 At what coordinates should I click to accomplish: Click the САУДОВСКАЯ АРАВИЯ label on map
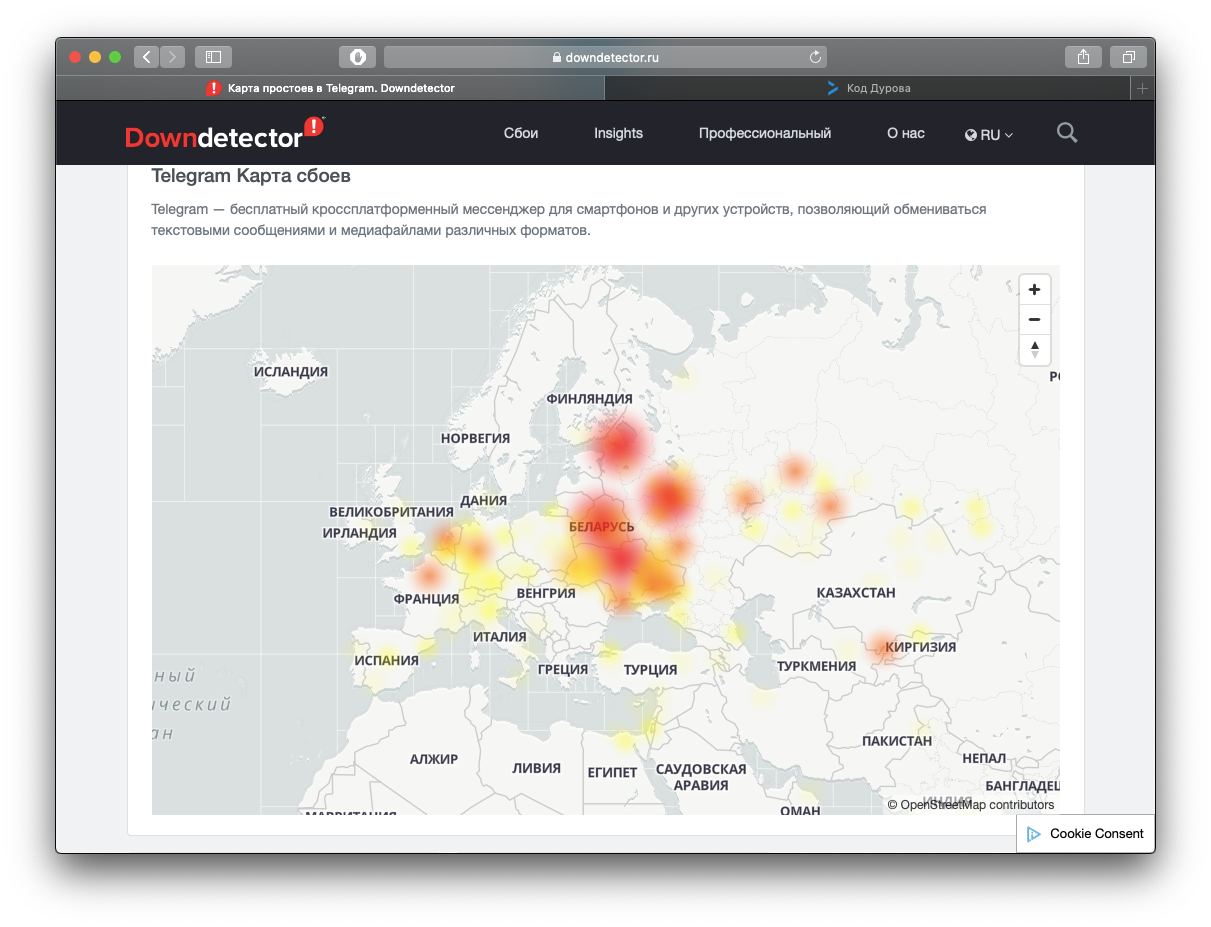click(701, 776)
